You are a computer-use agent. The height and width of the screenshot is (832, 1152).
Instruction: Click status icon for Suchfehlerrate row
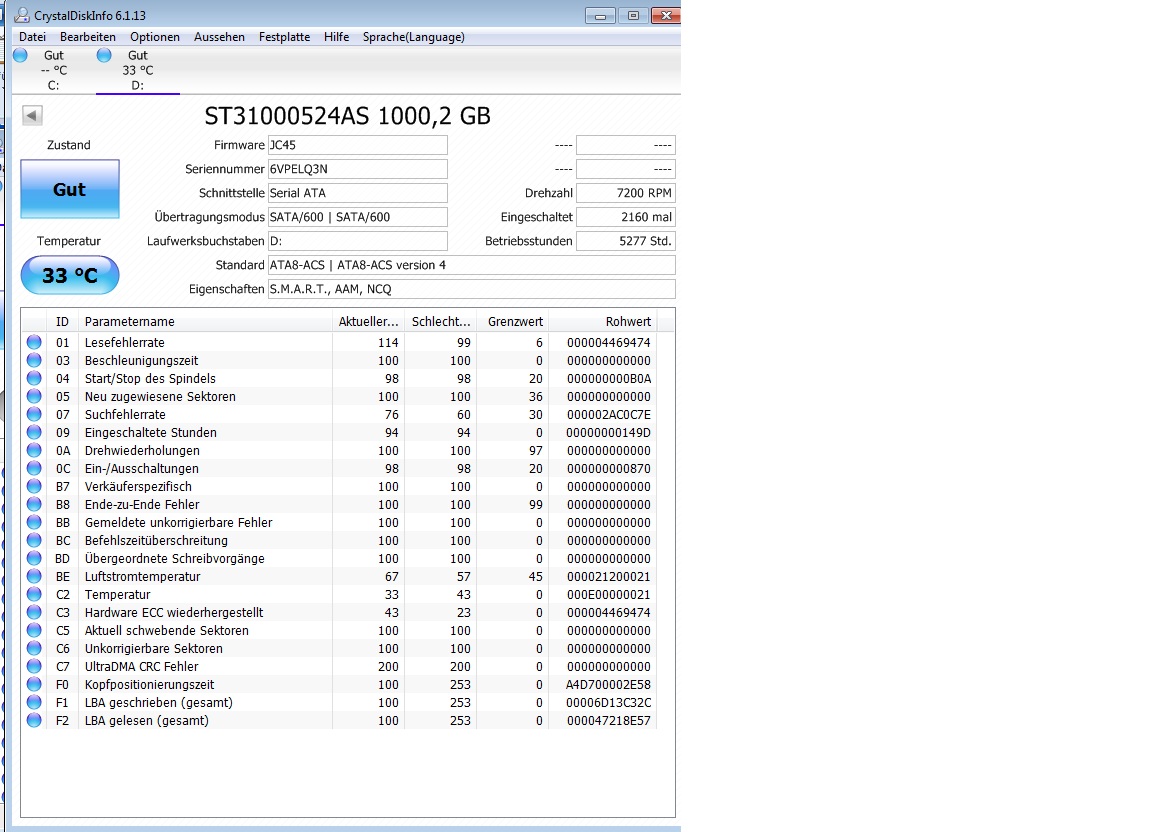click(34, 414)
